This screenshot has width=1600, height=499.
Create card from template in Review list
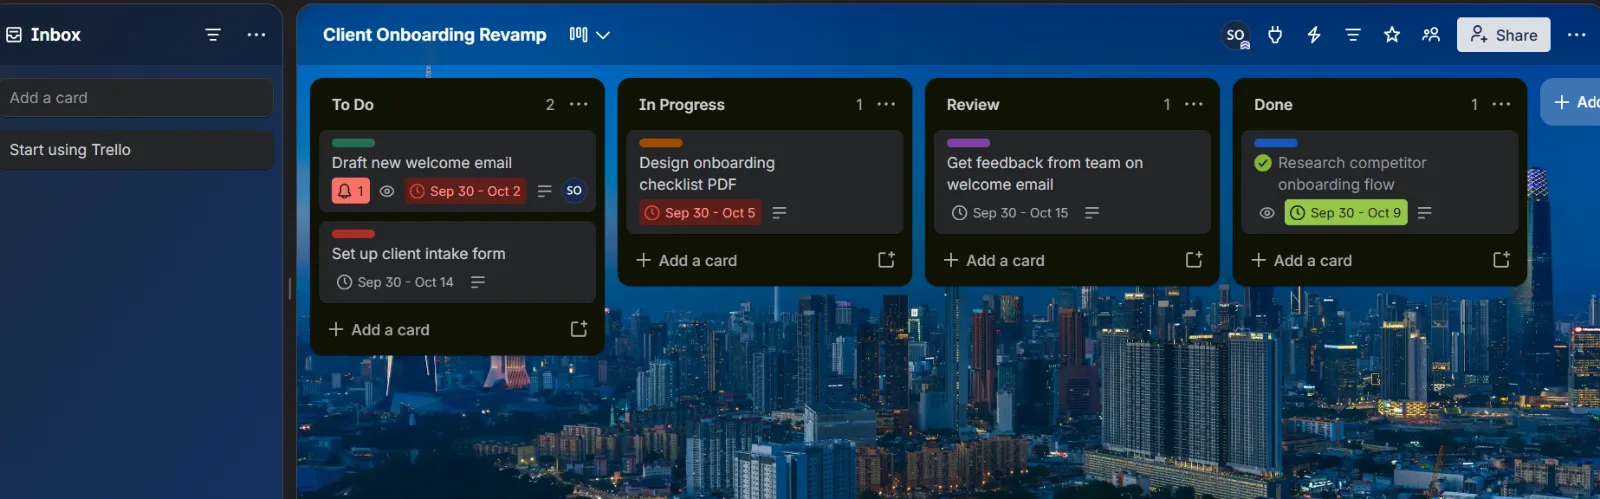click(1194, 260)
